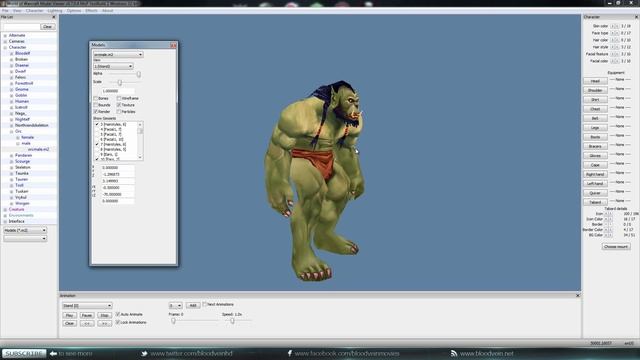Enable the Wireframe checkbox
The image size is (640, 360).
point(119,98)
